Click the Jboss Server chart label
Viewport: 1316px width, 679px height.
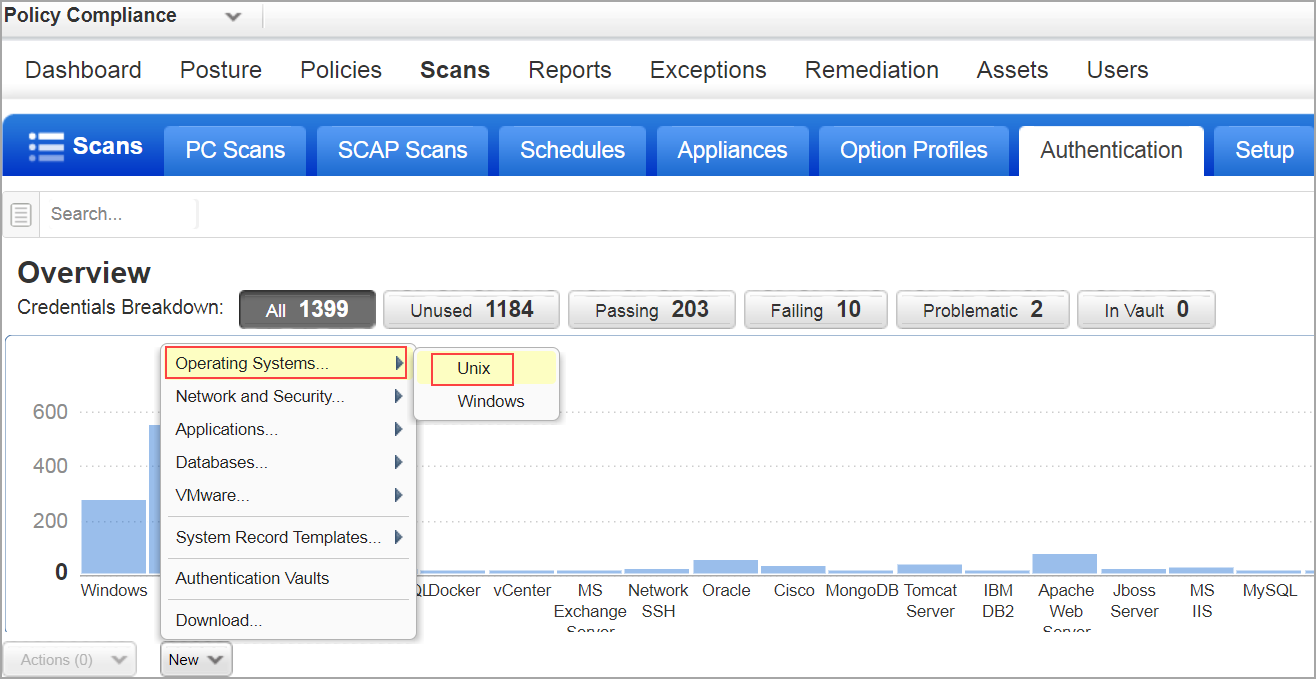1134,601
